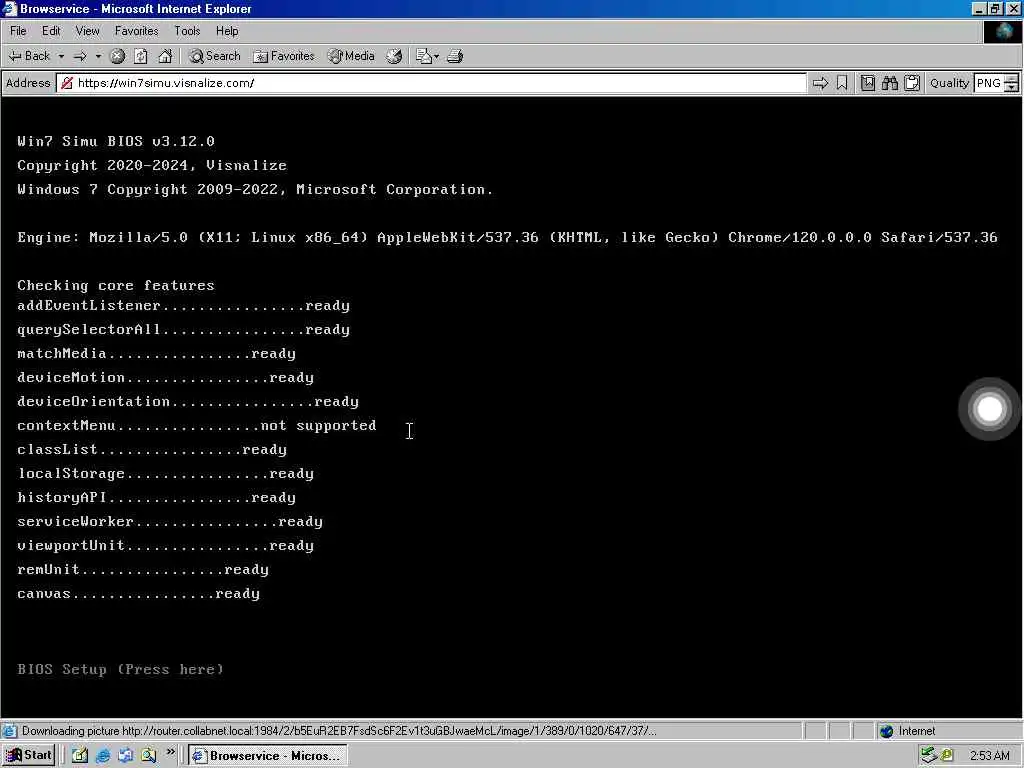Go to Home page icon
This screenshot has height=768, width=1024.
pos(165,56)
